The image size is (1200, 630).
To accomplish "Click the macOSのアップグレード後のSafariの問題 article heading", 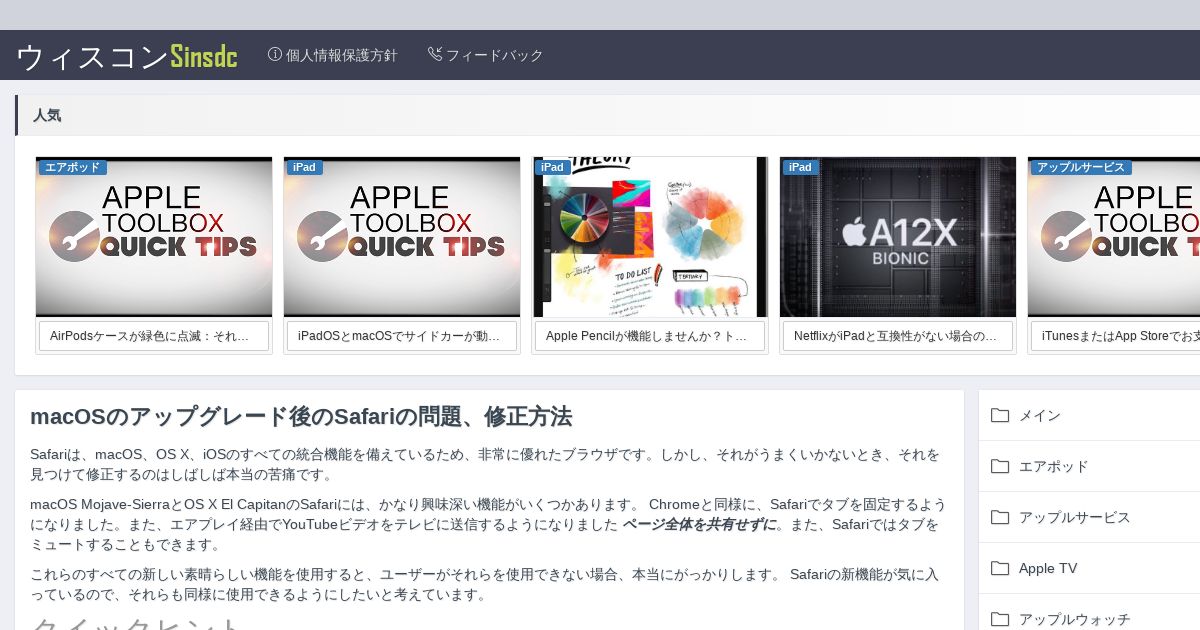I will pyautogui.click(x=301, y=417).
